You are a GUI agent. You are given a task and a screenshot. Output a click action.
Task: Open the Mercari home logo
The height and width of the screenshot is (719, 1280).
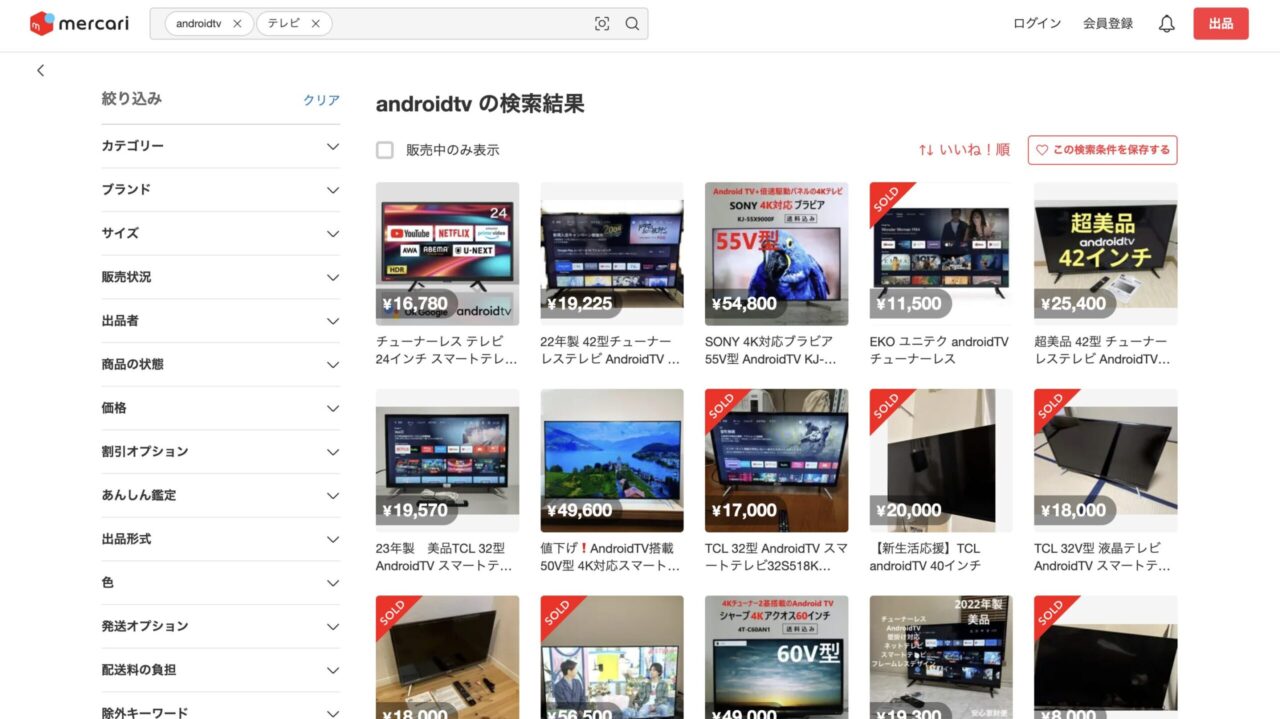coord(79,24)
